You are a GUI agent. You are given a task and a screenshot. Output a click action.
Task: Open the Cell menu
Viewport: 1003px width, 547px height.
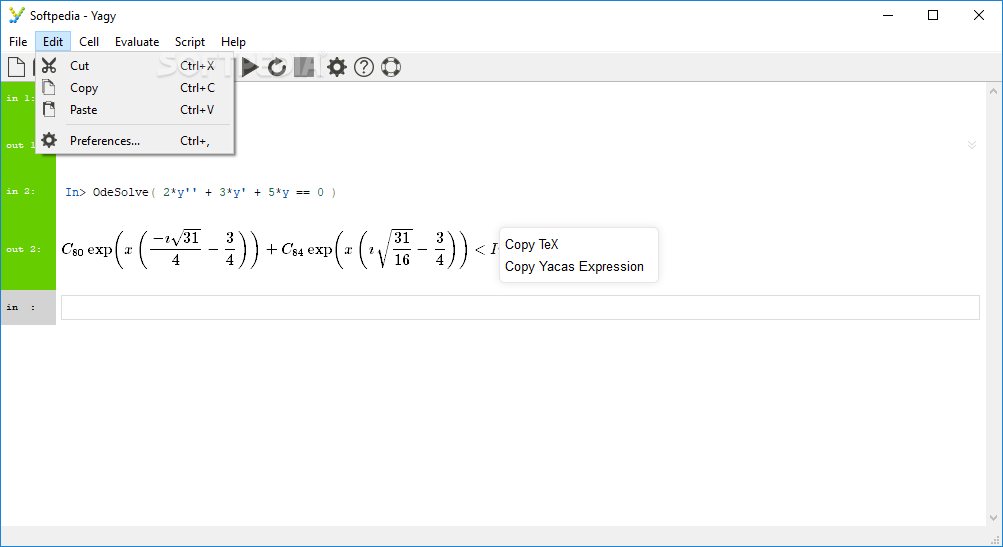click(x=89, y=42)
